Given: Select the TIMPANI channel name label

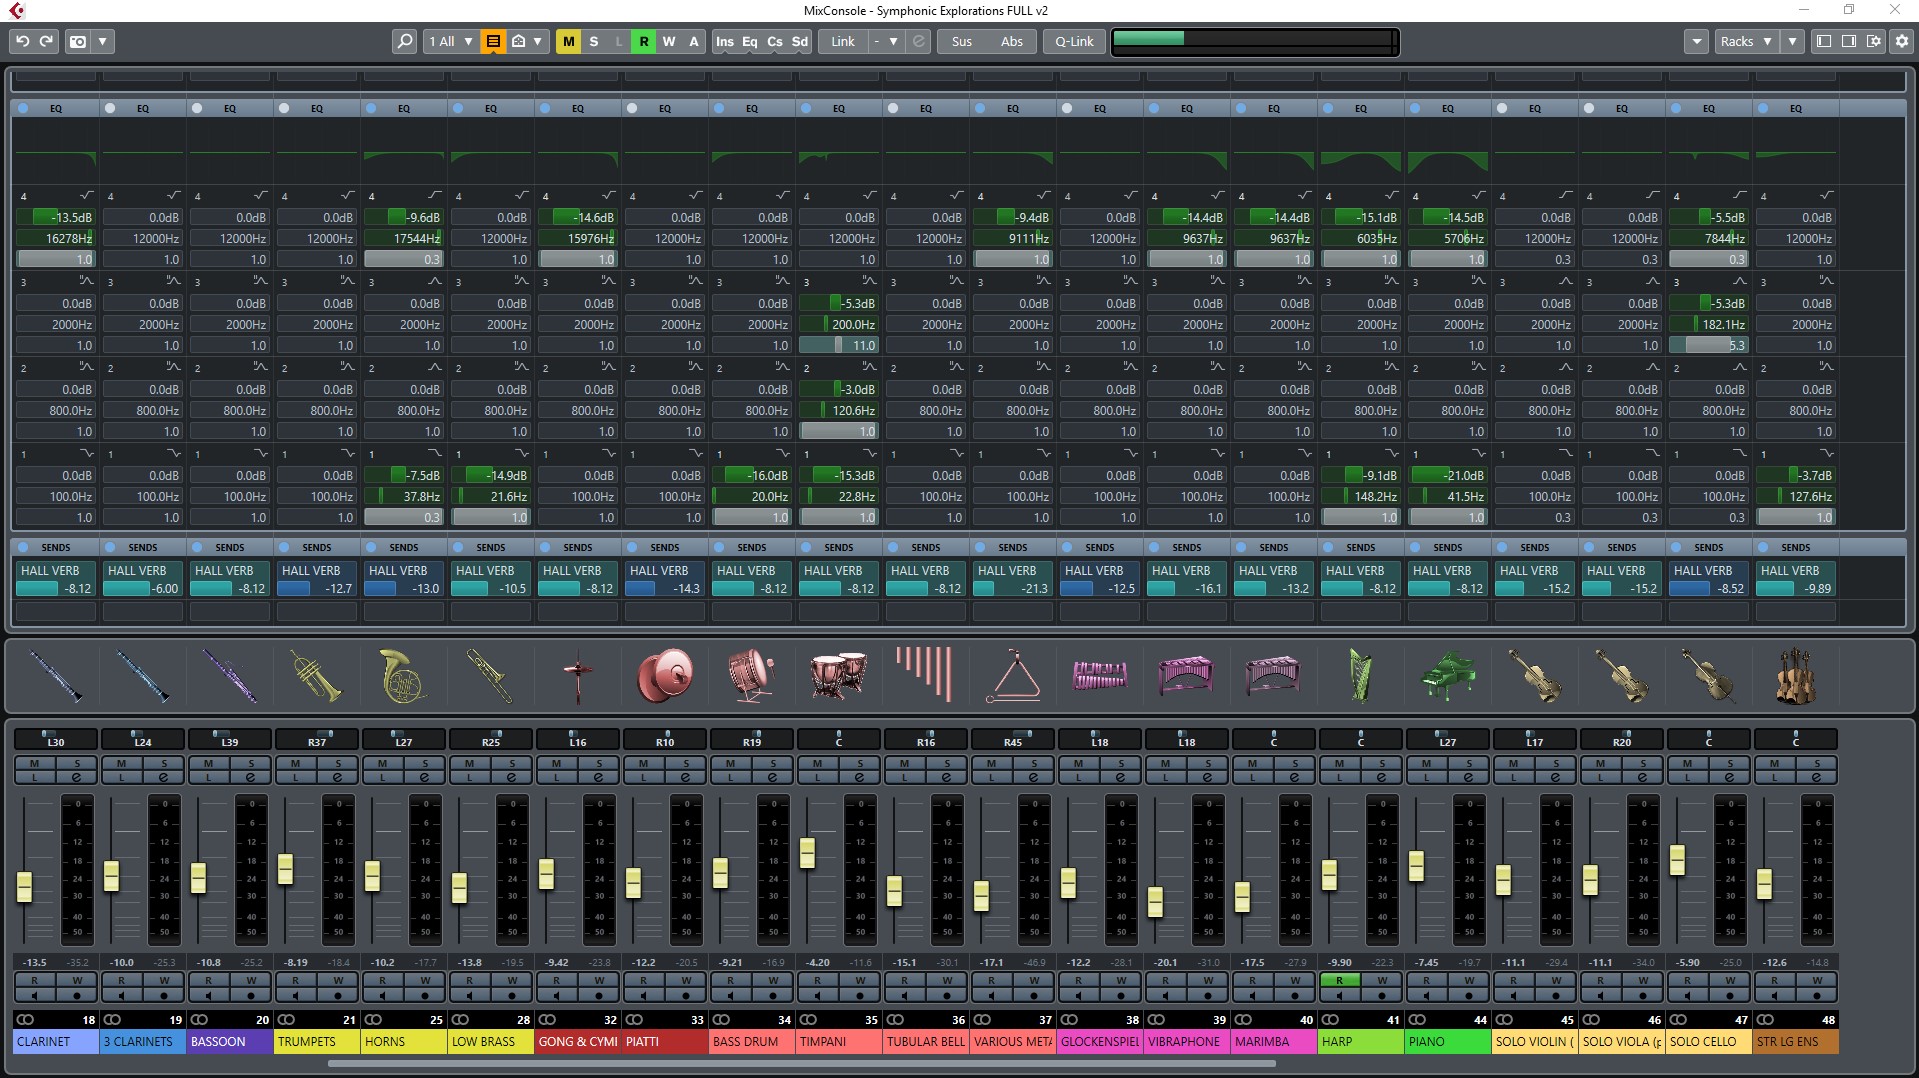Looking at the screenshot, I should [x=838, y=1041].
